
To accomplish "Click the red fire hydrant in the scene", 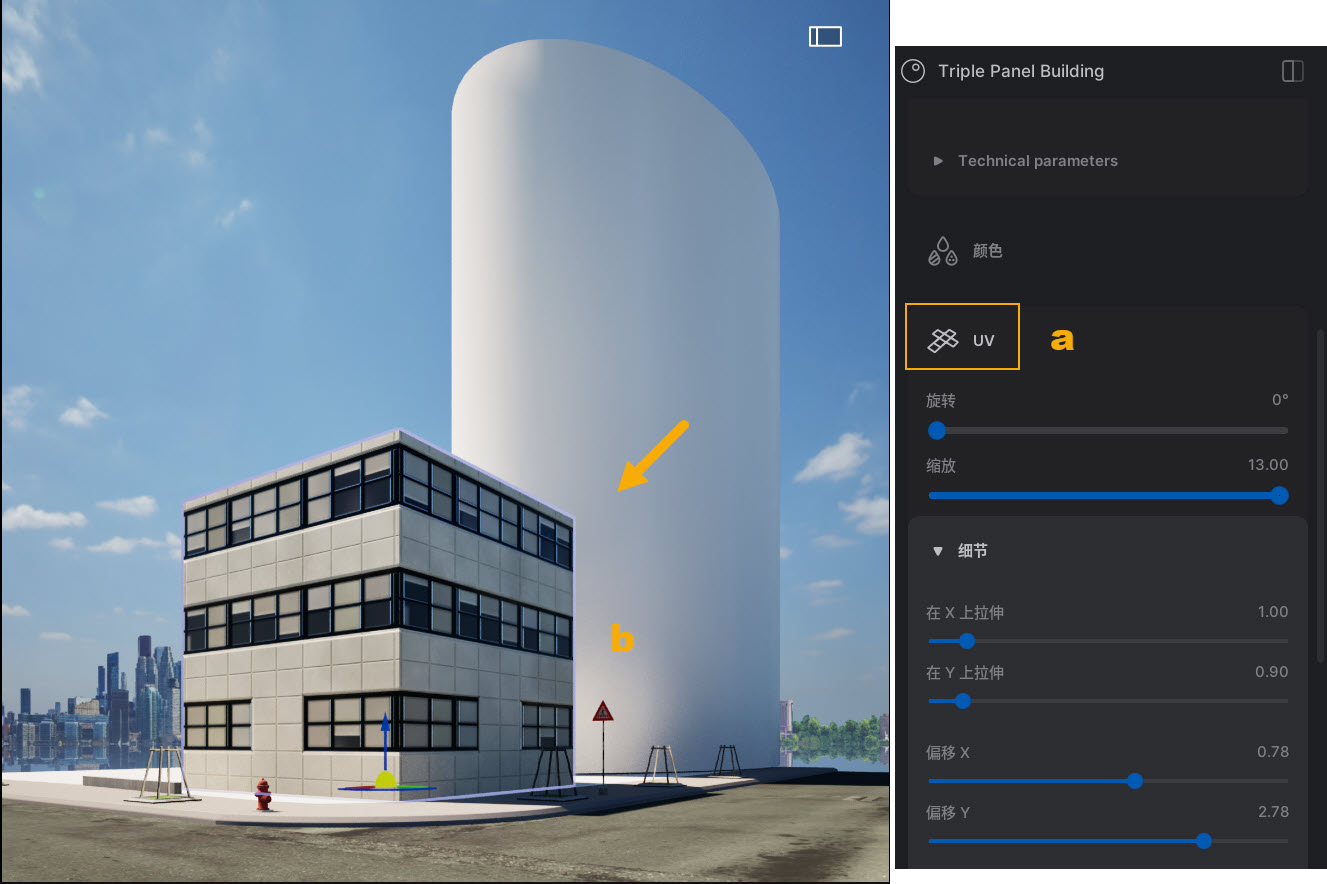I will click(263, 794).
